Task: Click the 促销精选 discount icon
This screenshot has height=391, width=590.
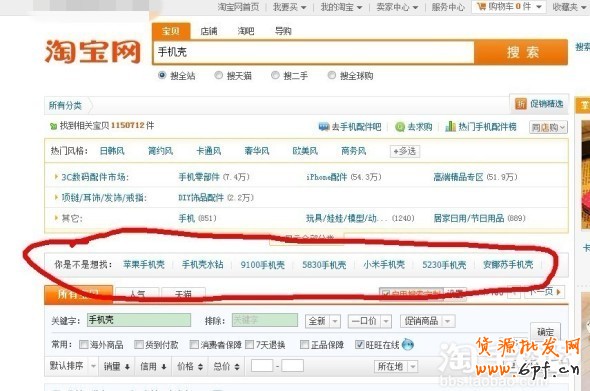Action: coord(521,103)
